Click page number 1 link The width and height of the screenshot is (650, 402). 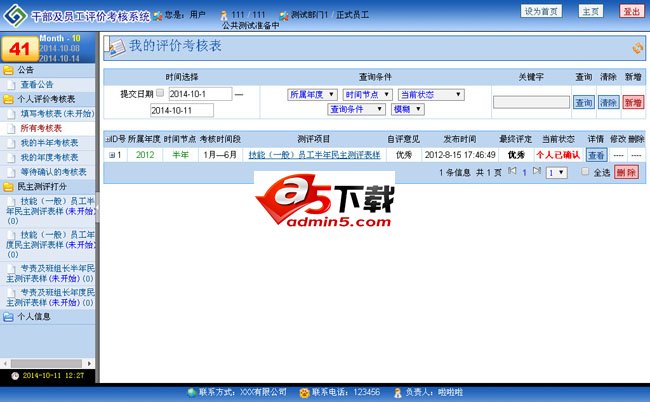click(524, 172)
